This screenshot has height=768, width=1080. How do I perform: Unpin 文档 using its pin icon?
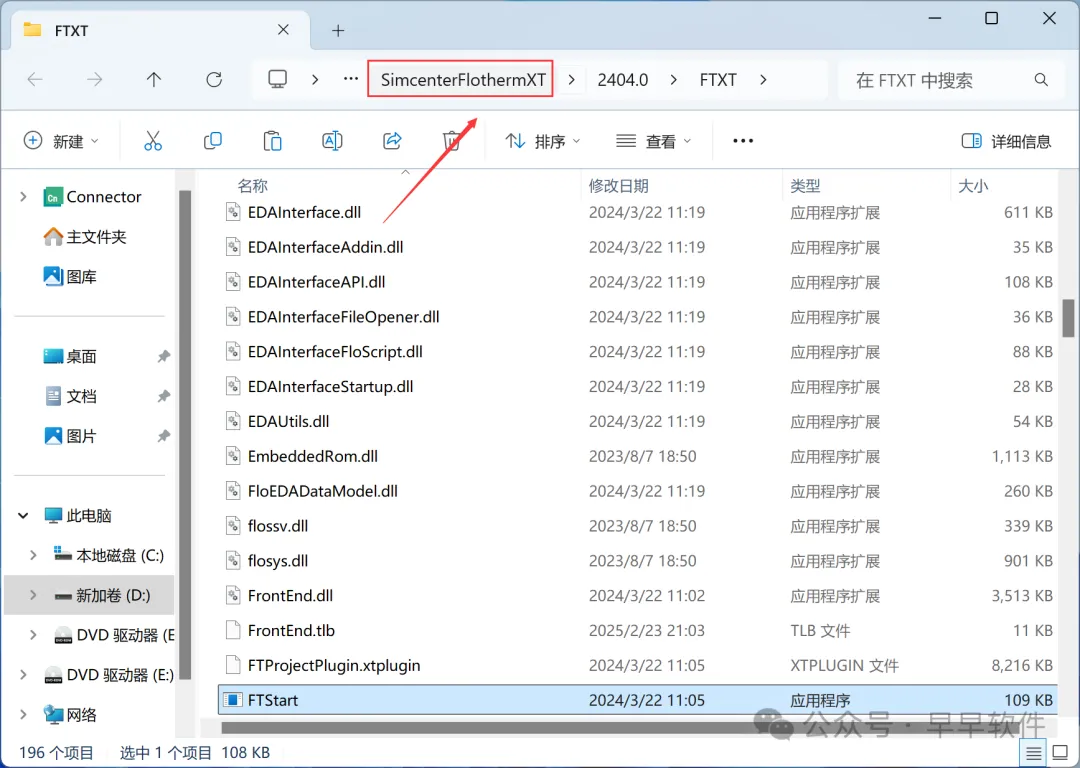[163, 396]
